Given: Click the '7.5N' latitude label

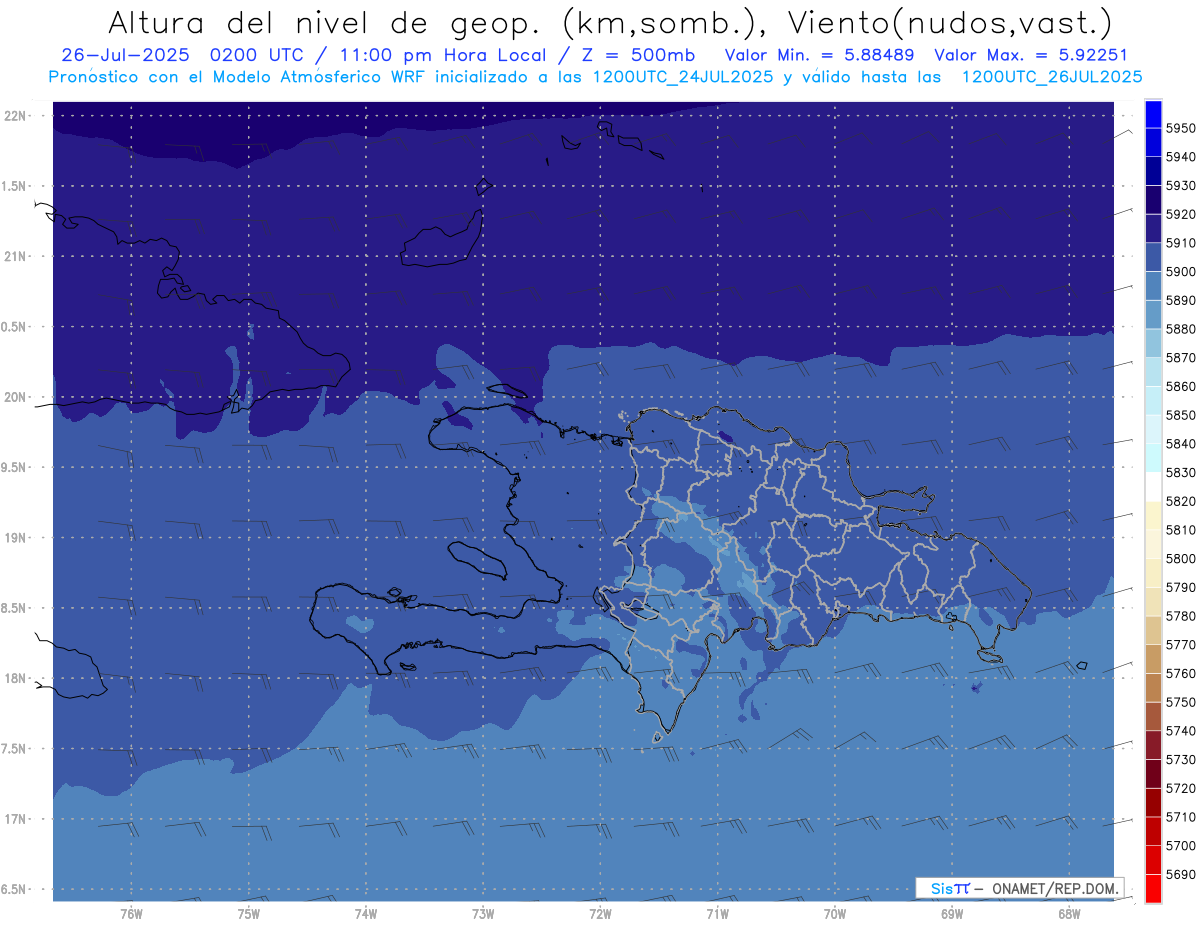Looking at the screenshot, I should [x=13, y=749].
